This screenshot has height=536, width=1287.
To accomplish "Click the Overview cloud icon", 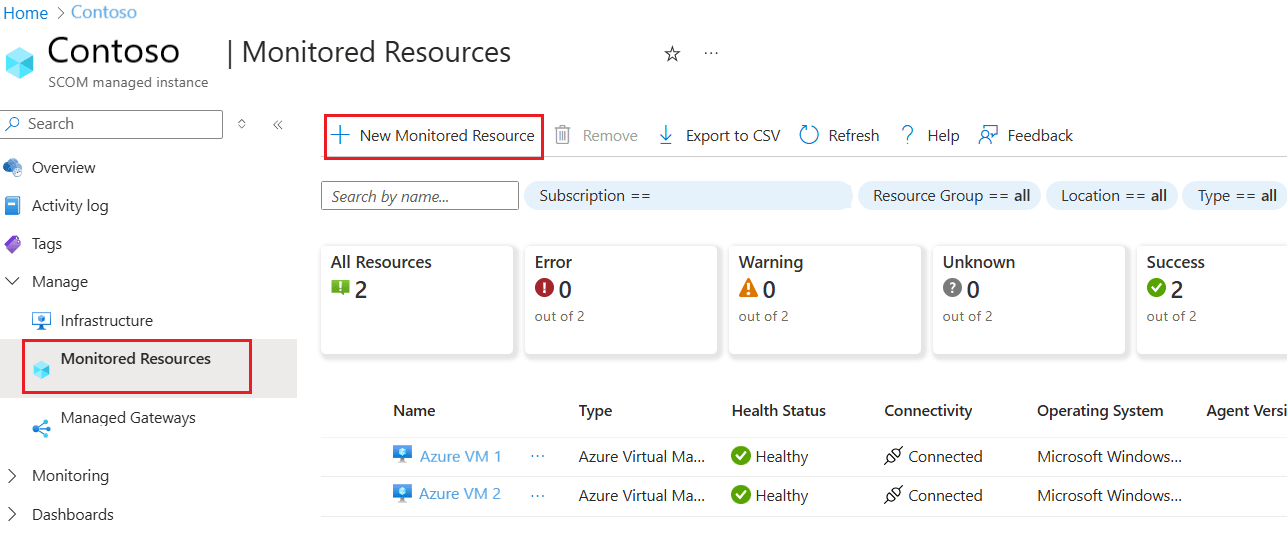I will point(13,167).
